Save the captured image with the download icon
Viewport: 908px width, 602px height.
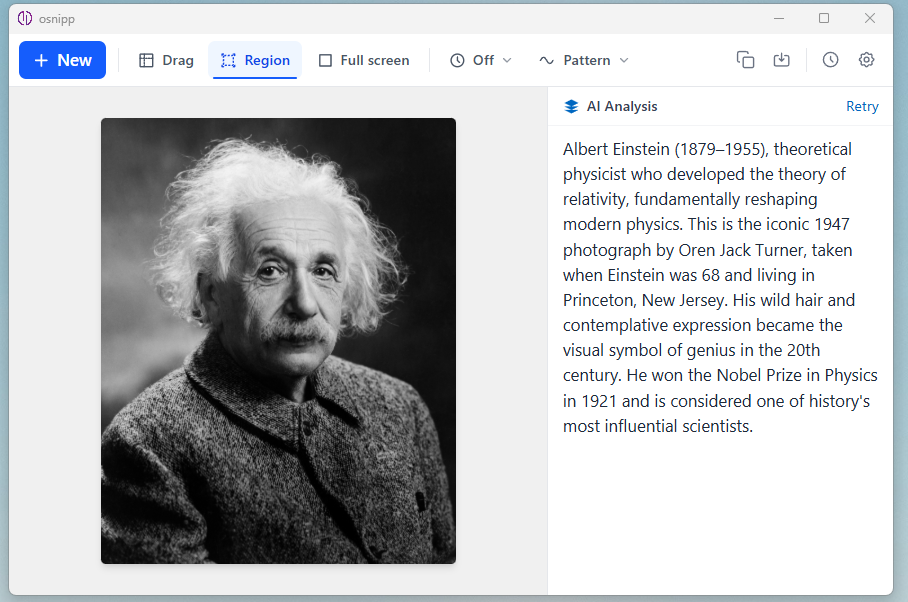[781, 60]
